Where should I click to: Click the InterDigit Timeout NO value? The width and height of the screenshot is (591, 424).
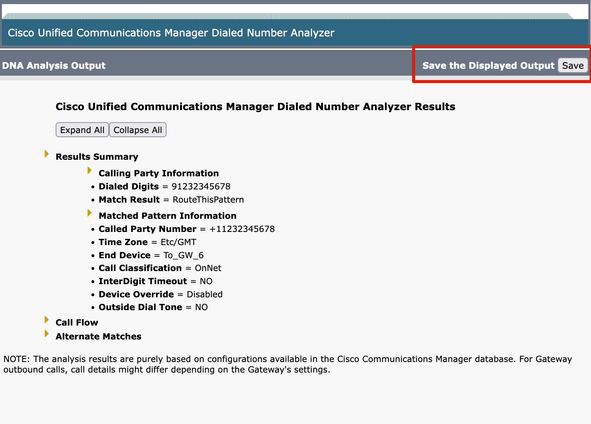[206, 282]
